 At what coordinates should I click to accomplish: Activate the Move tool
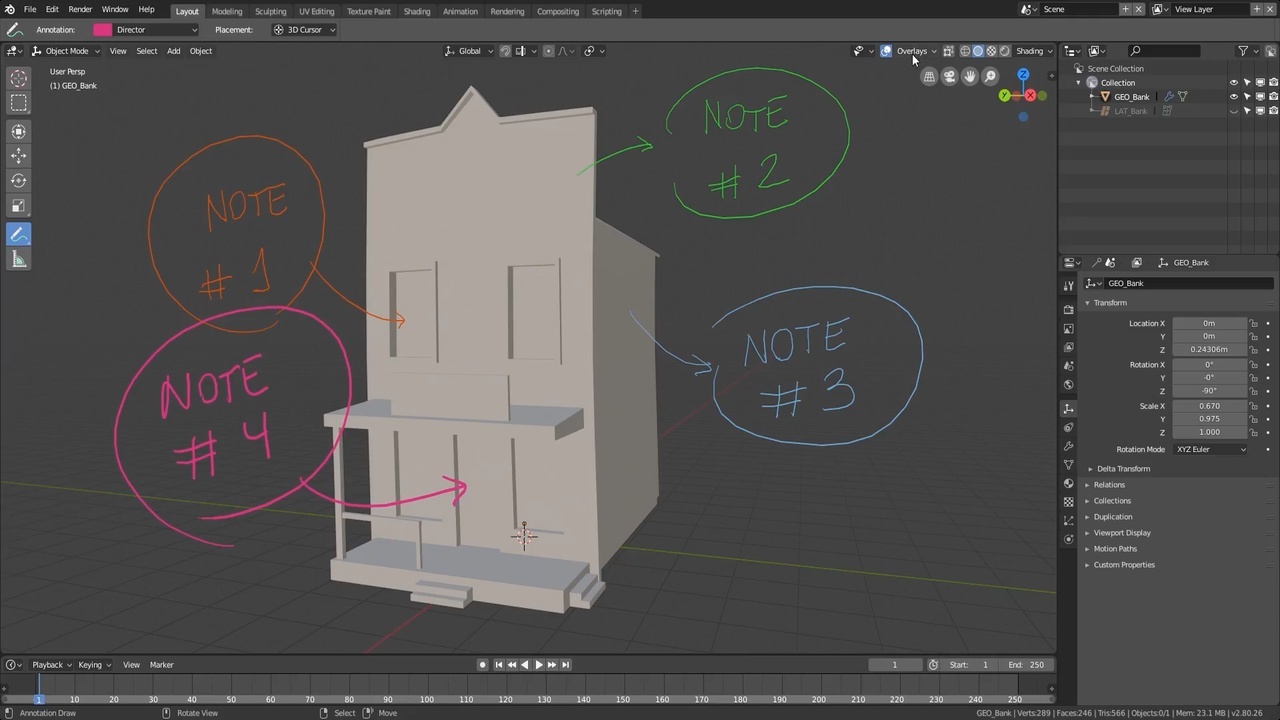point(18,156)
